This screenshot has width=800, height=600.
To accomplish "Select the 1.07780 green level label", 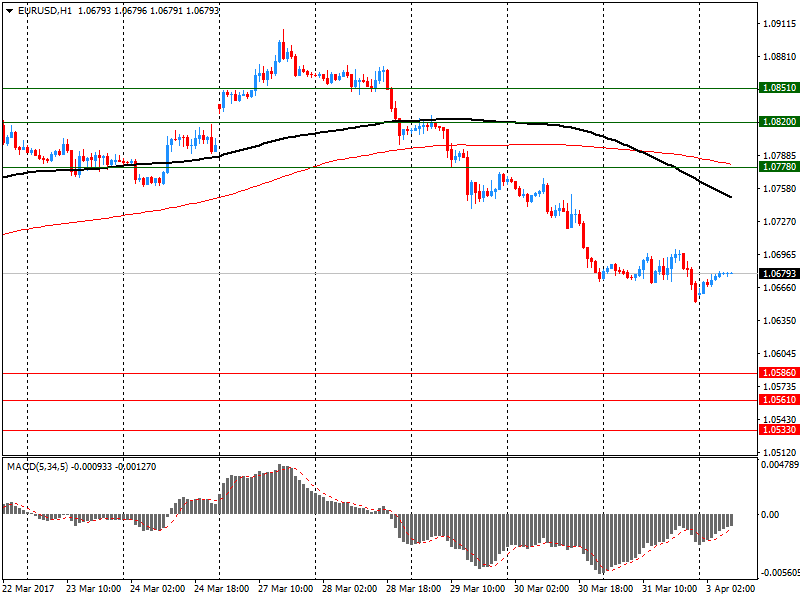I will (779, 167).
